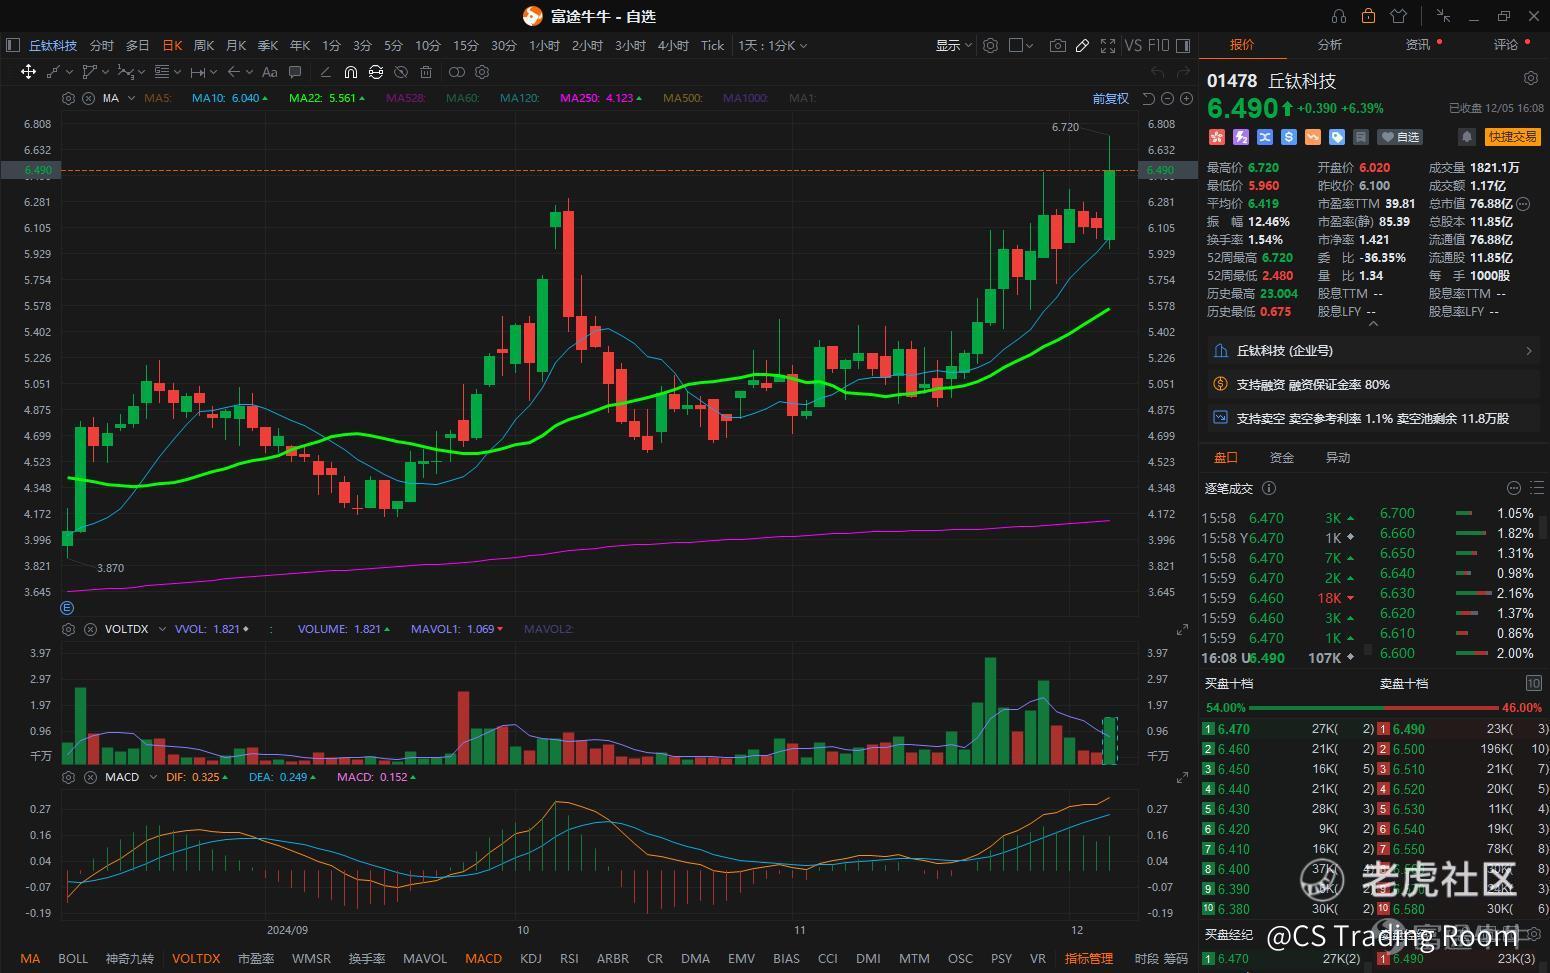Screen dimensions: 1550x973
Task: Click the 快捷交易 quick trade button
Action: coord(1511,137)
